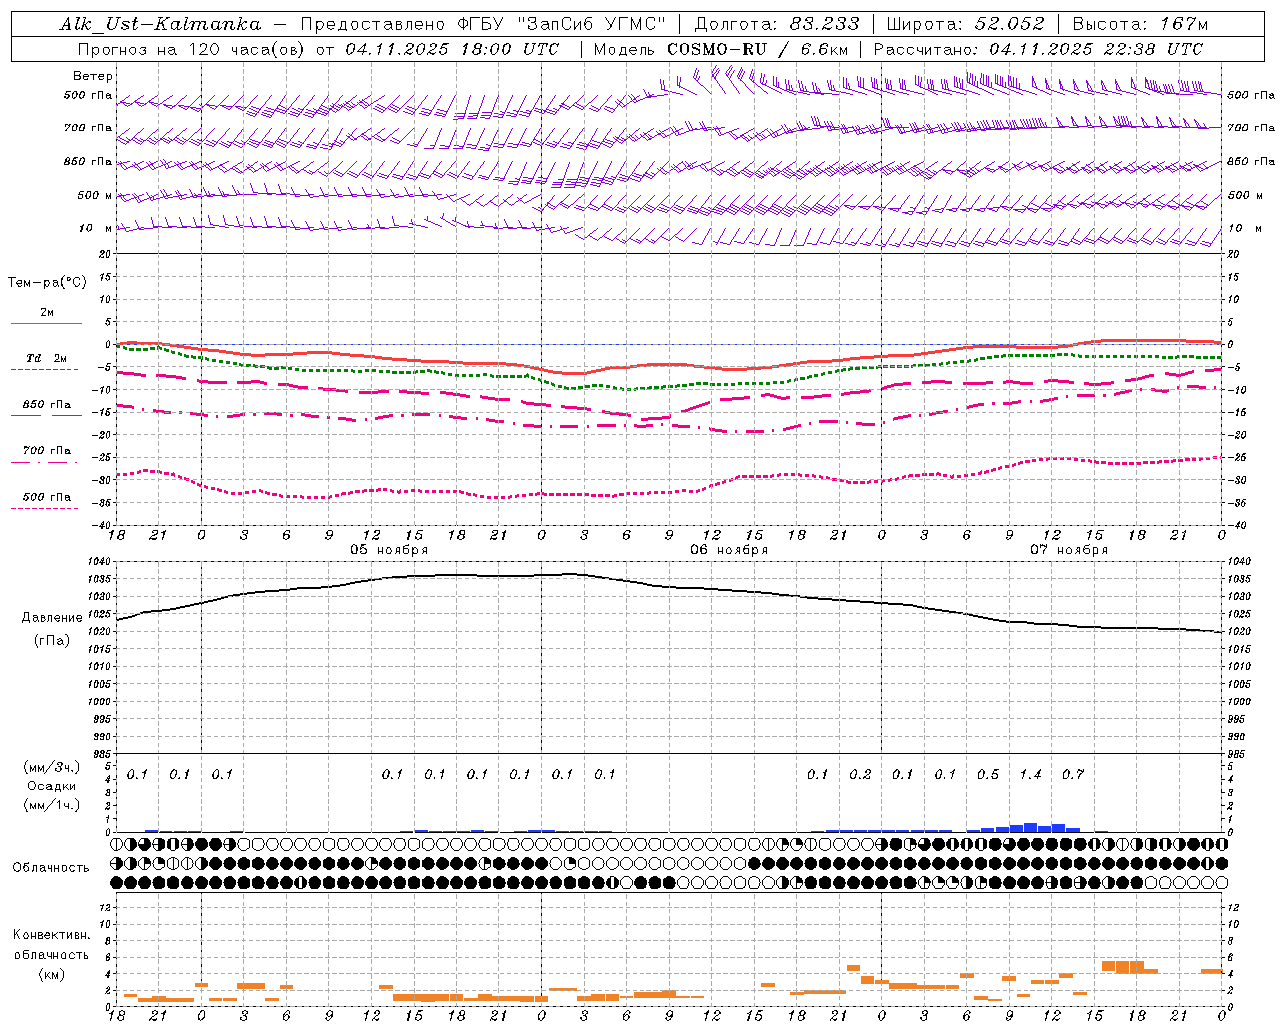Click the Осадки precipitation label

coord(51,787)
